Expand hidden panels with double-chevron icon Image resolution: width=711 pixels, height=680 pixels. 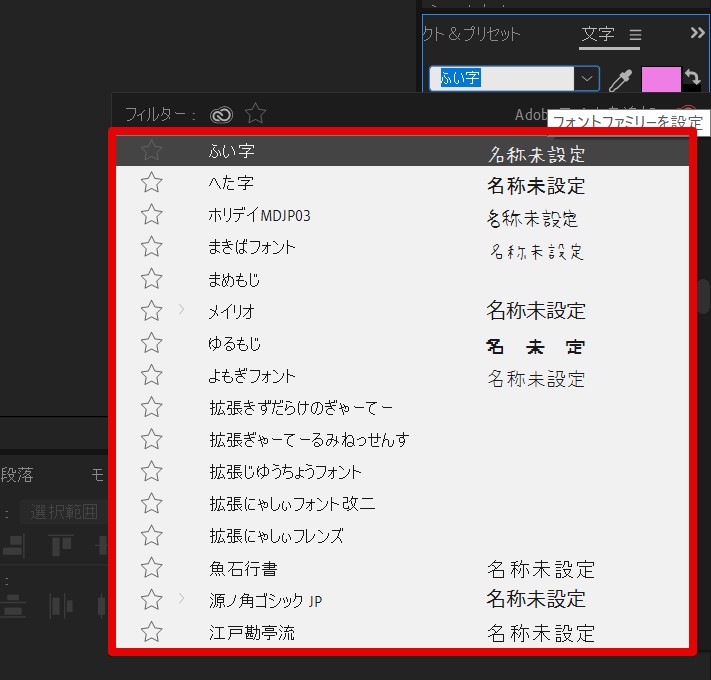point(697,33)
